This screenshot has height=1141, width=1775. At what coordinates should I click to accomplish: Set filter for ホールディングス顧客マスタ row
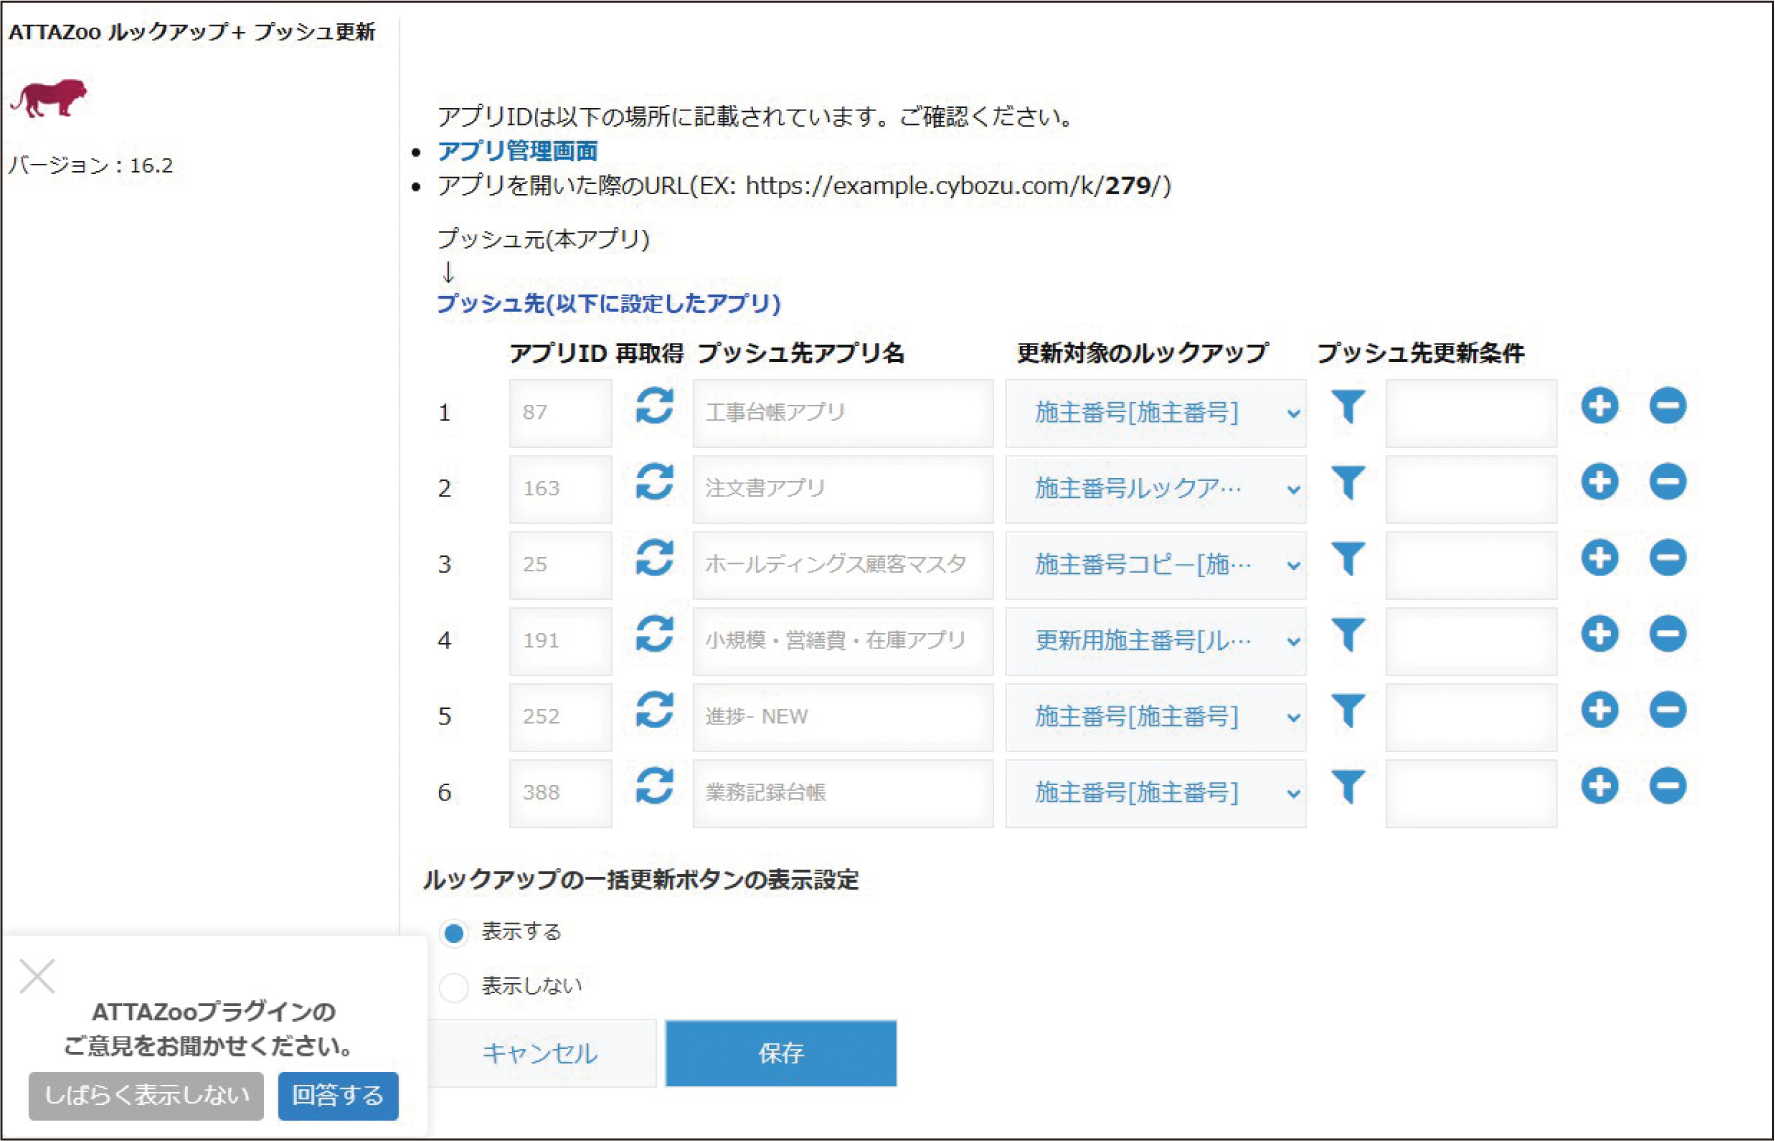(1348, 559)
